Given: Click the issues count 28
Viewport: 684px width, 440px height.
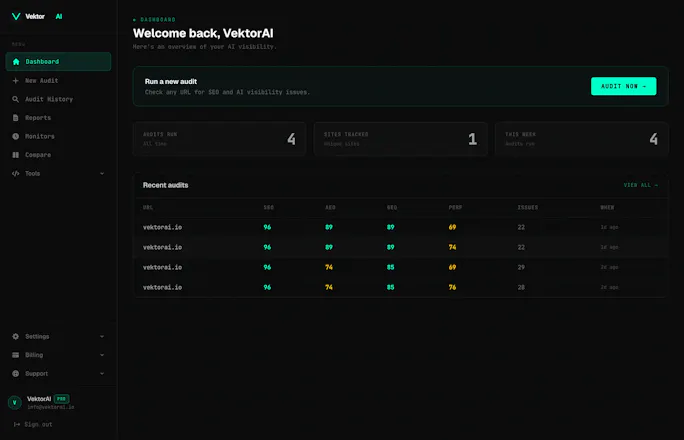Looking at the screenshot, I should 521,287.
